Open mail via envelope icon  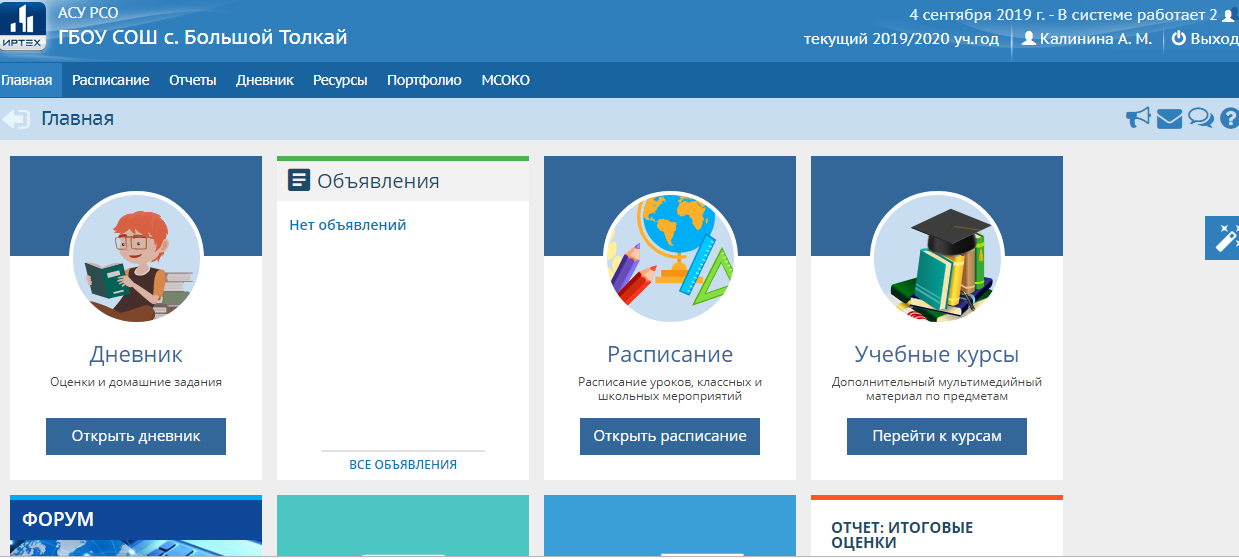tap(1169, 119)
